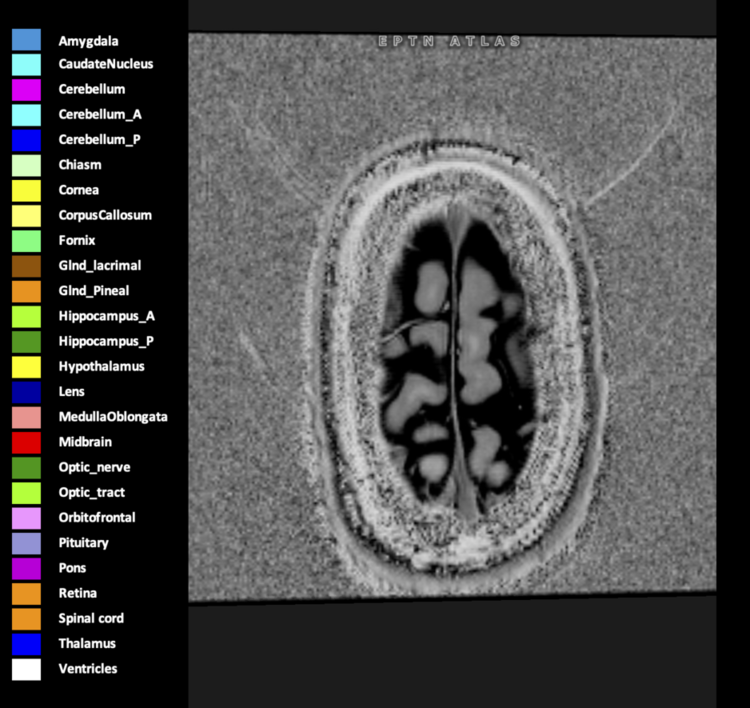Select the Pituitary label
750x708 pixels.
tap(84, 543)
